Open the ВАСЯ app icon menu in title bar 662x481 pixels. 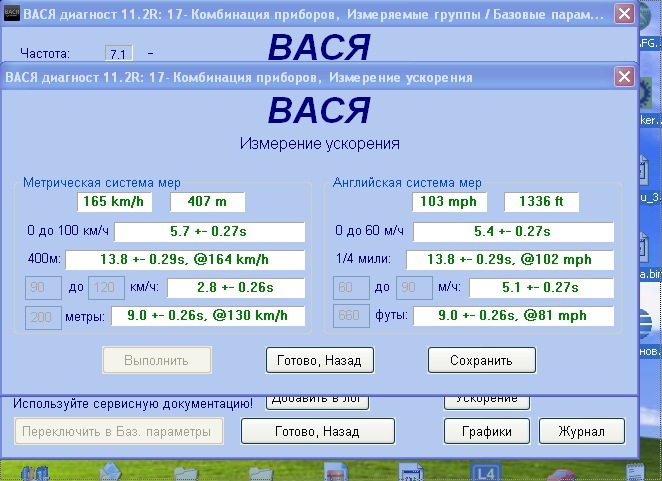tap(11, 14)
